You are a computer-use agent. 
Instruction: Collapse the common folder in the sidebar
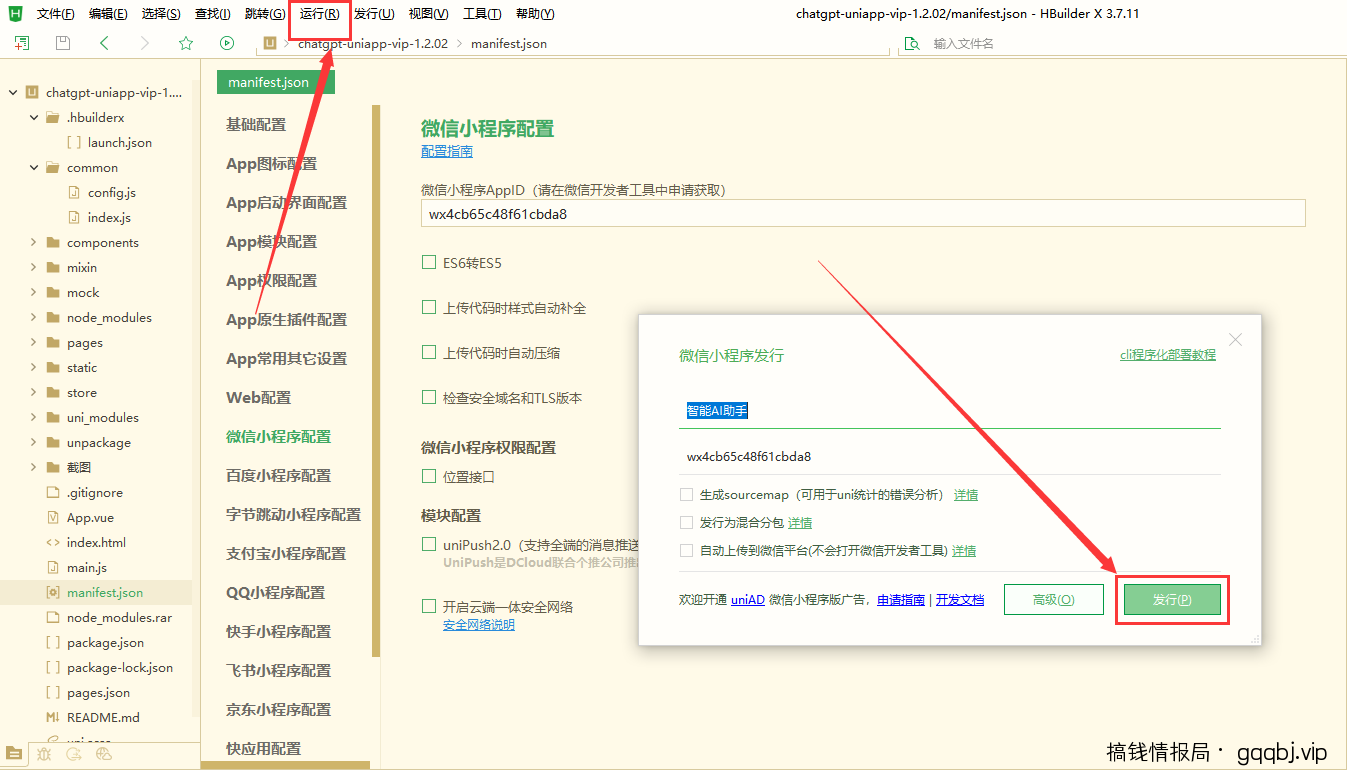point(32,167)
